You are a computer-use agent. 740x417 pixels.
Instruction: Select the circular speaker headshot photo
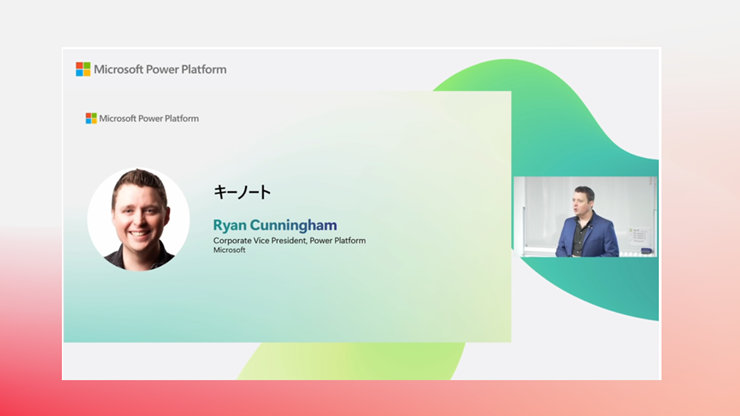tap(138, 219)
